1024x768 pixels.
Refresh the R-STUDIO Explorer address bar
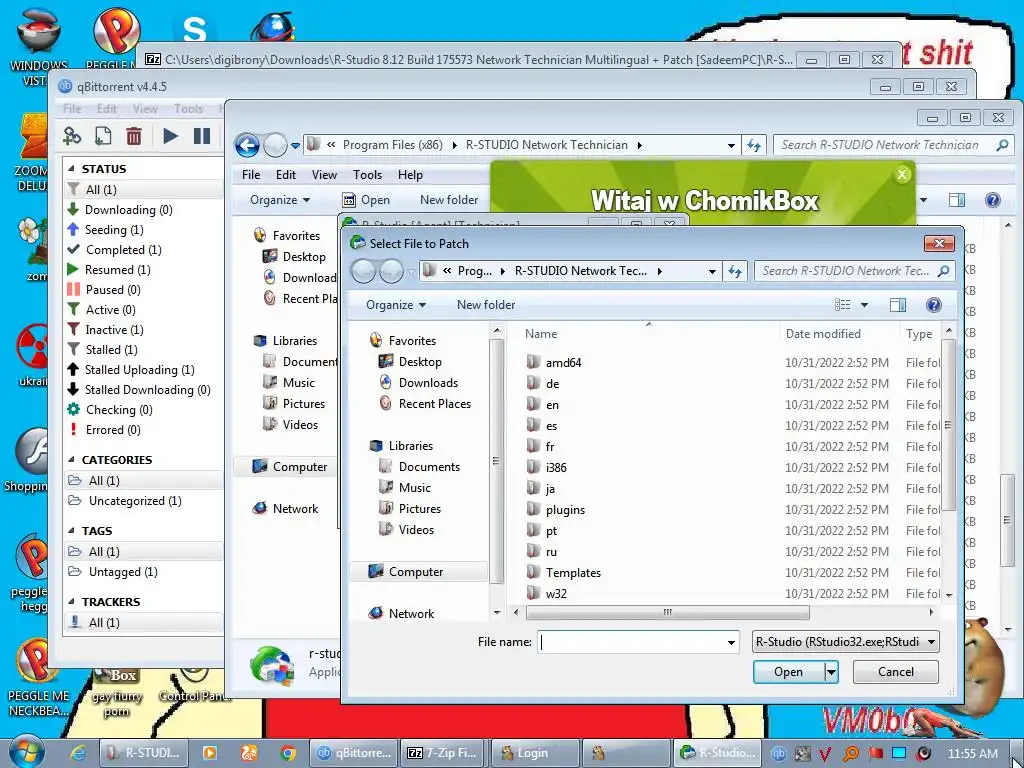coord(754,145)
